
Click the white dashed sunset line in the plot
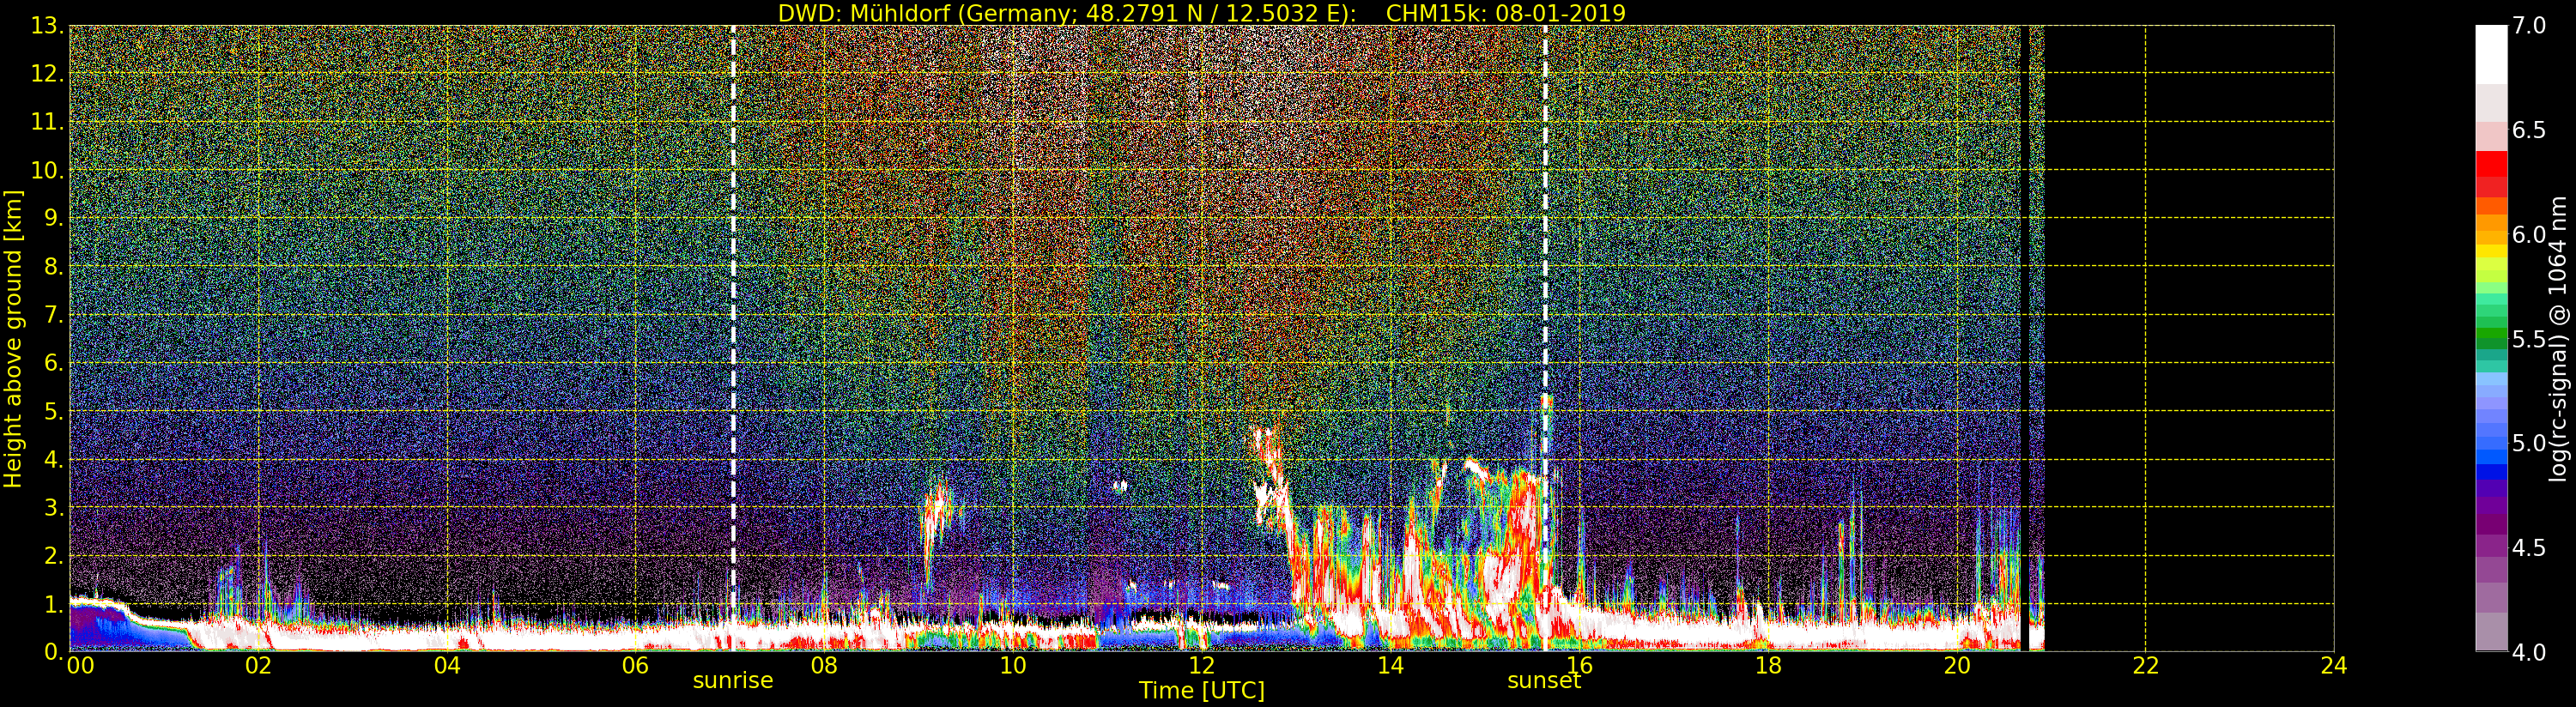pyautogui.click(x=1545, y=338)
